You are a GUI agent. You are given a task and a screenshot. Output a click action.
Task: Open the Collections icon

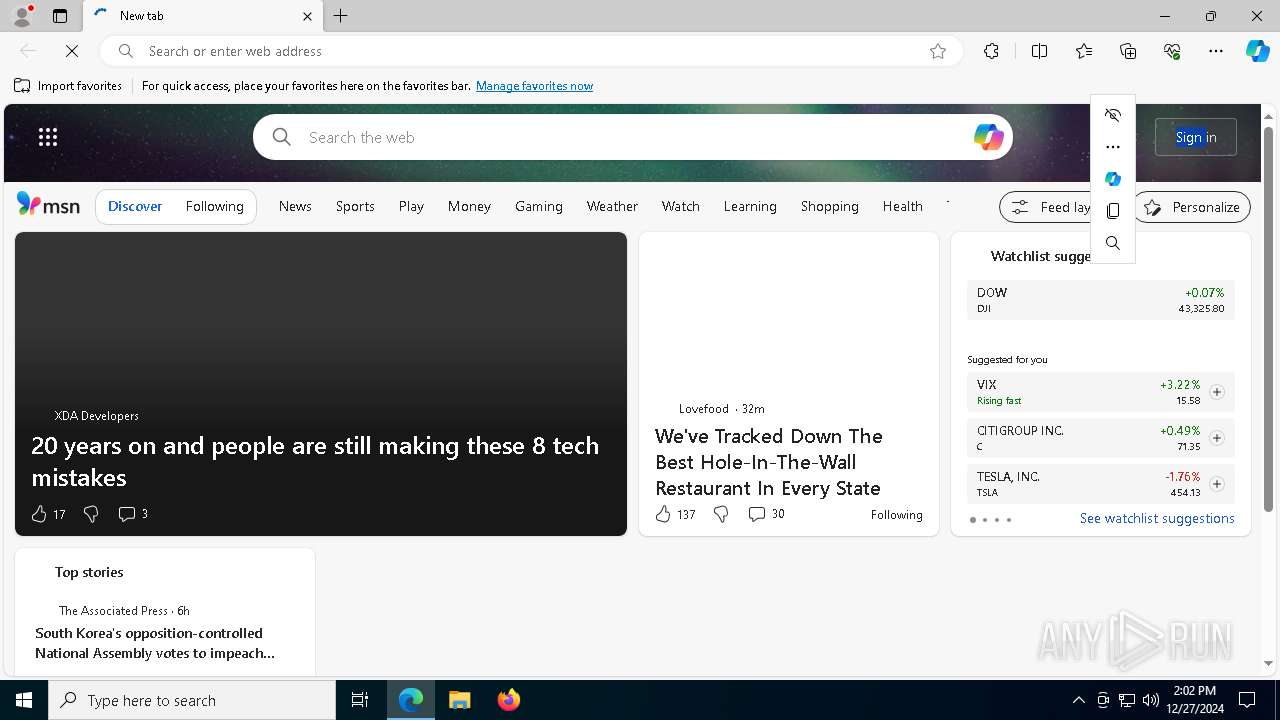pyautogui.click(x=1128, y=51)
